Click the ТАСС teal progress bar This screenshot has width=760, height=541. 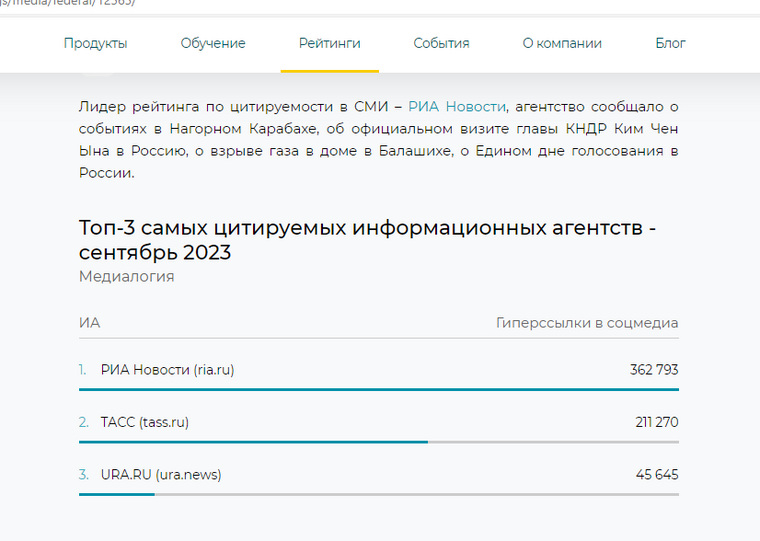pyautogui.click(x=253, y=442)
